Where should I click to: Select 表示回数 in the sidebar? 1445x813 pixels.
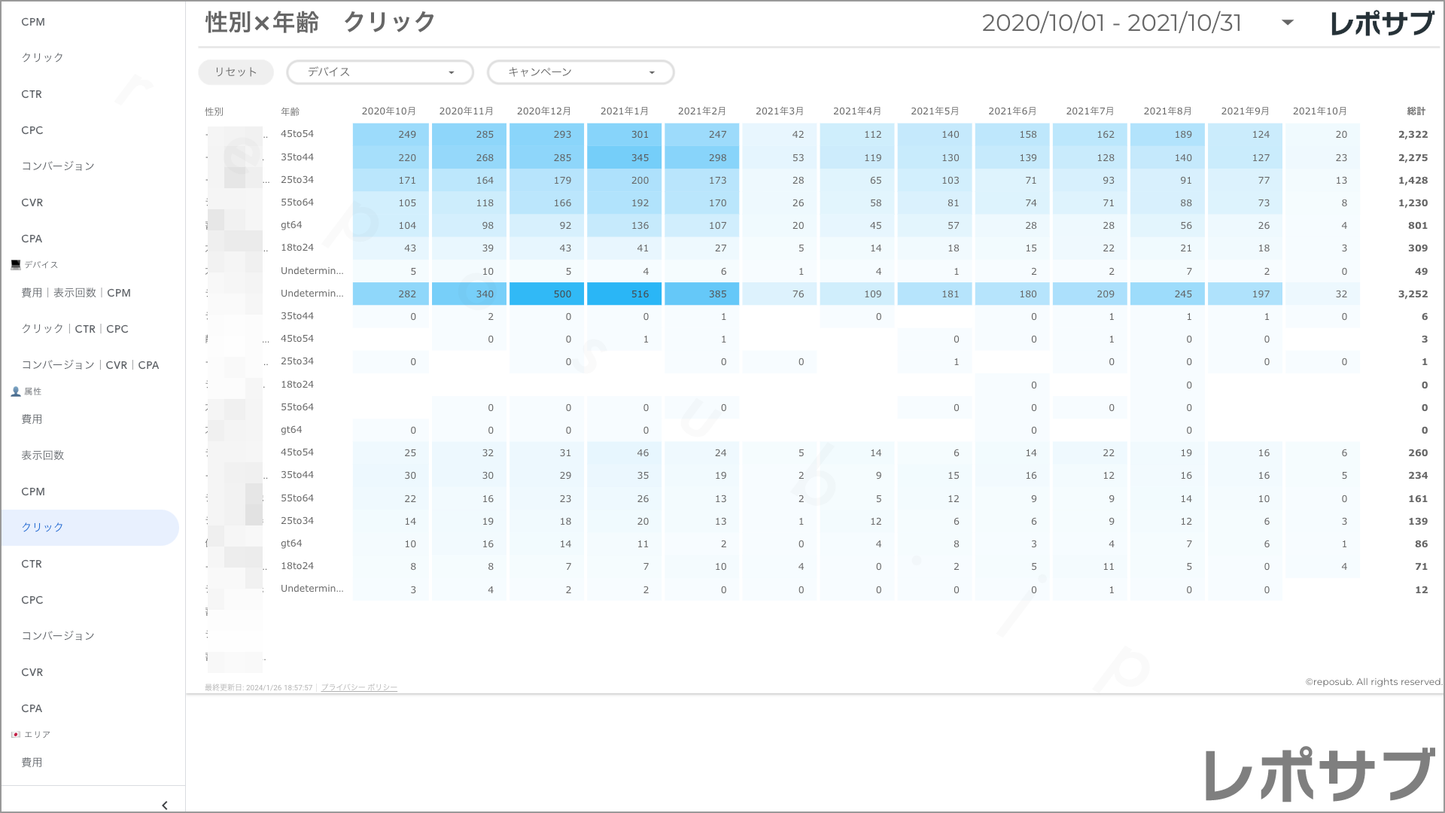(x=43, y=455)
